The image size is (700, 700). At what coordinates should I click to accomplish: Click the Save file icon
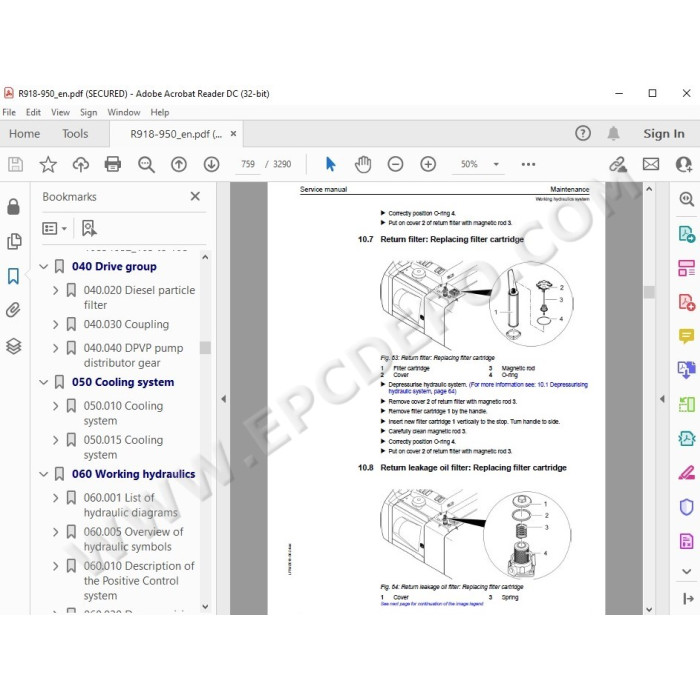coord(15,164)
